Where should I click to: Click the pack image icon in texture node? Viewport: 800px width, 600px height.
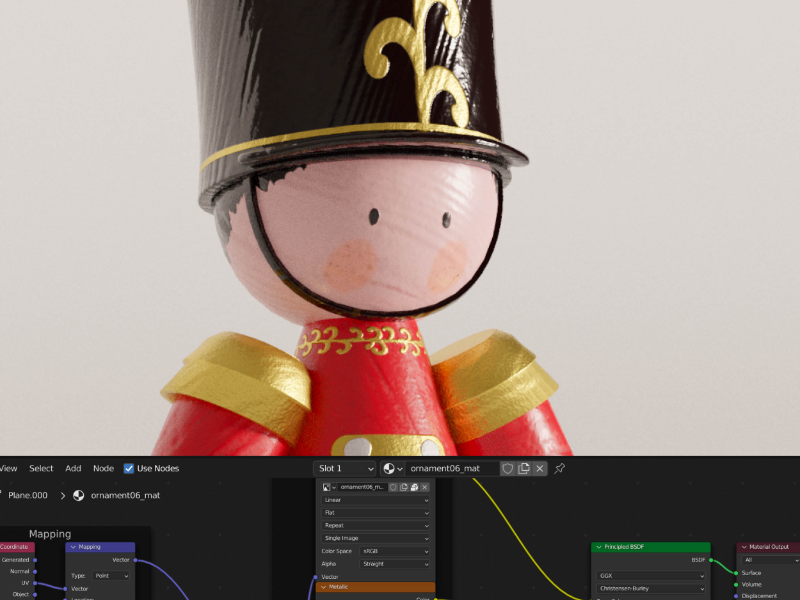[414, 487]
